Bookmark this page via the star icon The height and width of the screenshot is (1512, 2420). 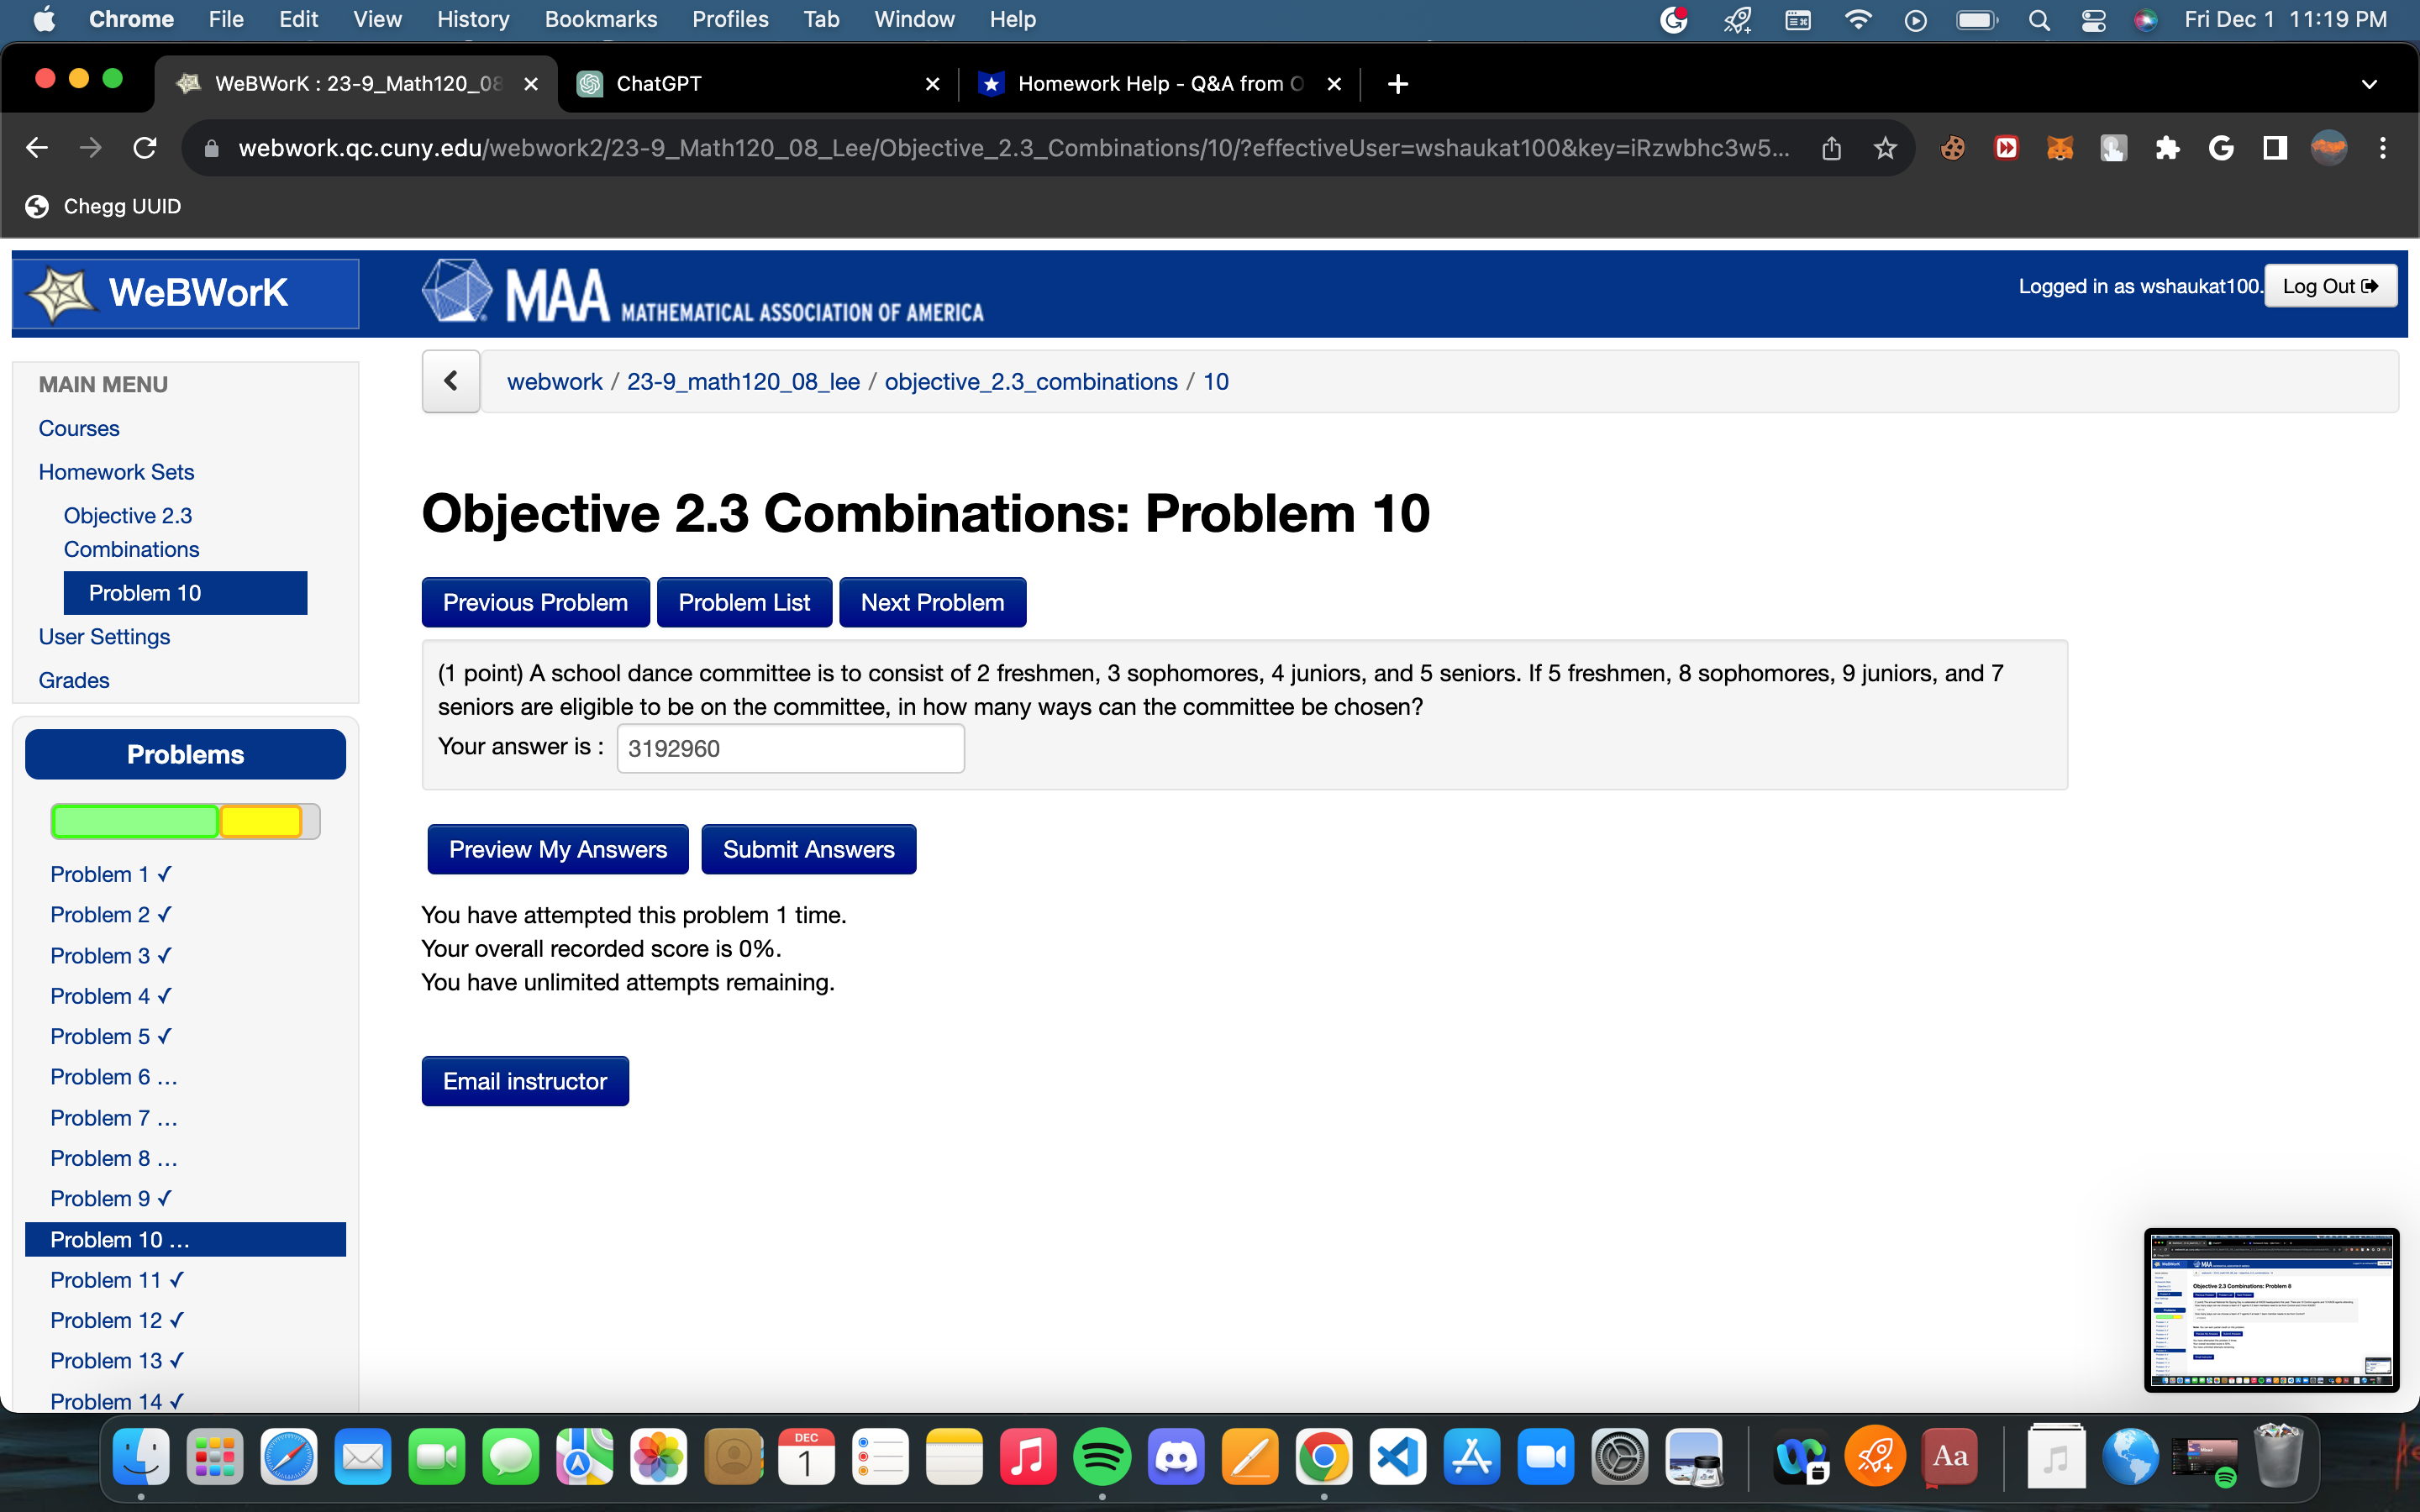point(1884,147)
